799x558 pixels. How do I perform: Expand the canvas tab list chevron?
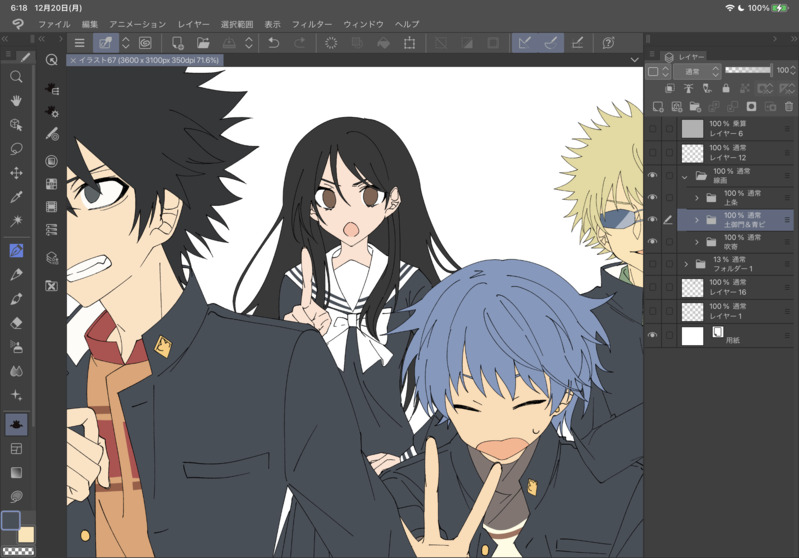click(x=634, y=60)
